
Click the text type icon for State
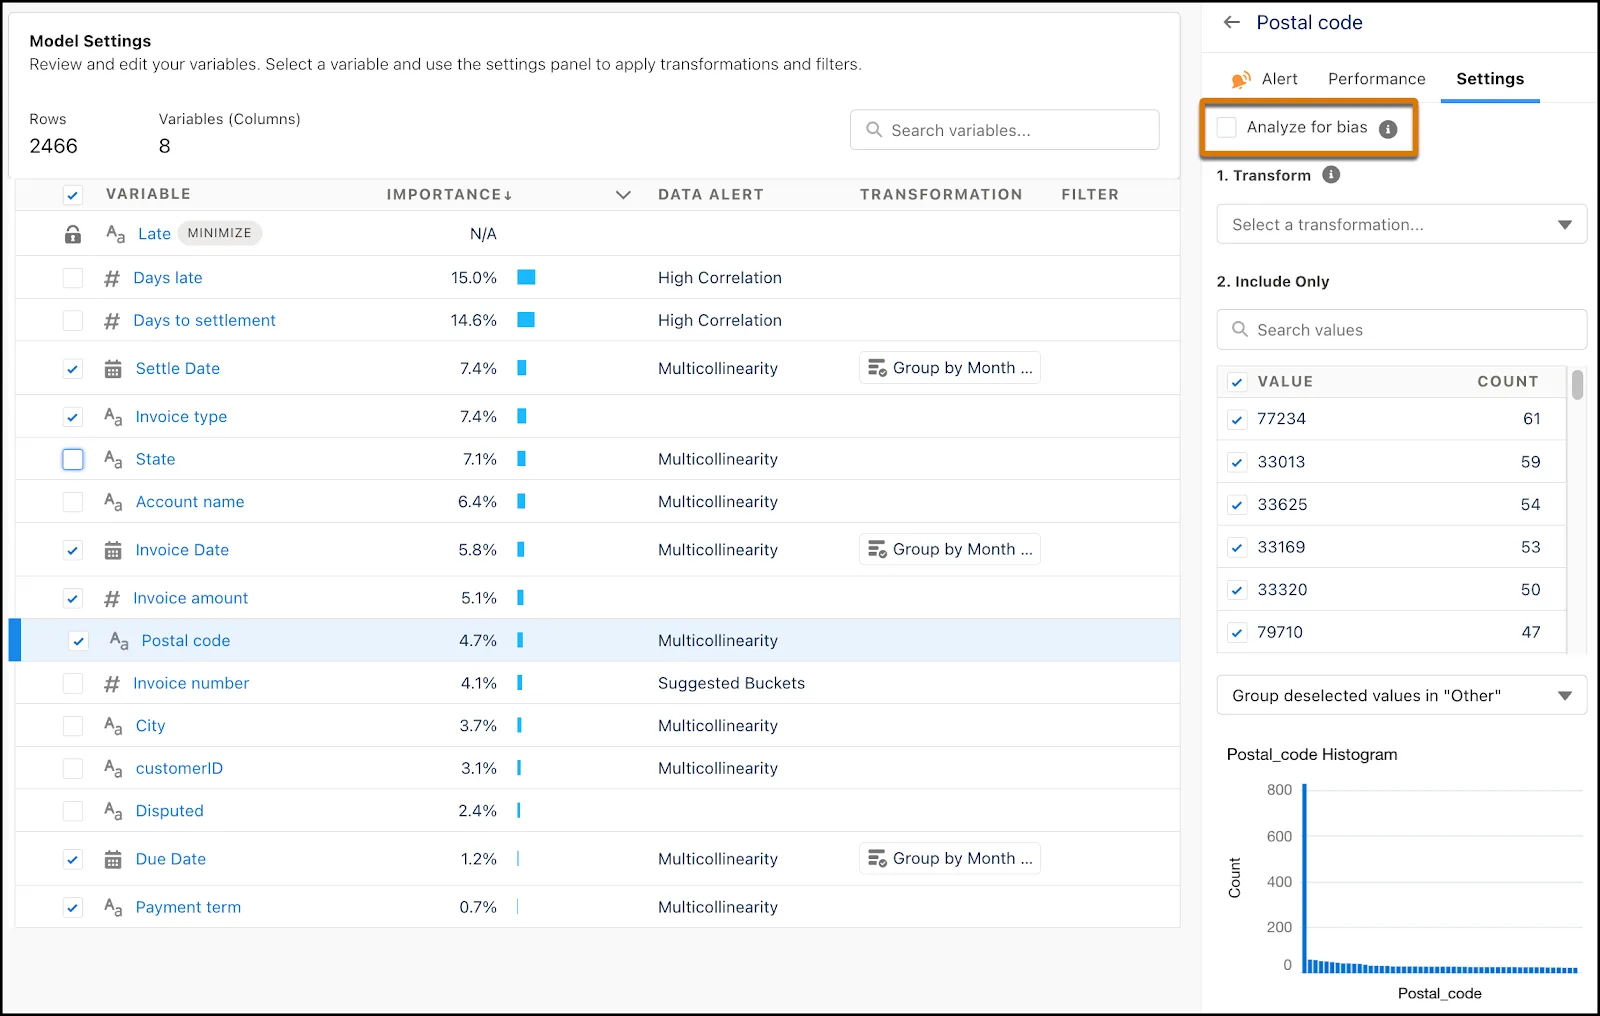point(114,459)
